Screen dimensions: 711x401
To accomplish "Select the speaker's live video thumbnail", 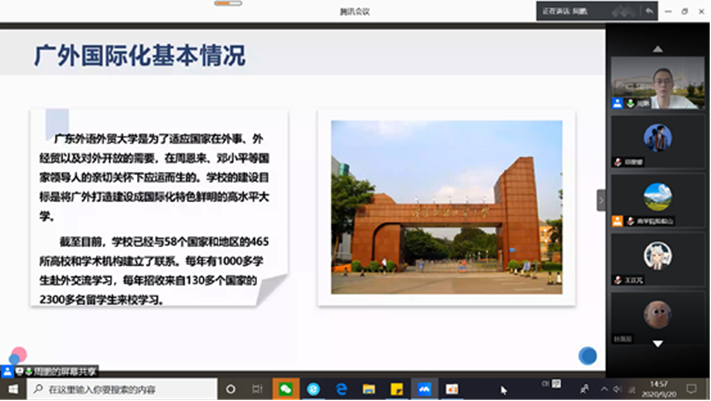I will click(x=657, y=81).
